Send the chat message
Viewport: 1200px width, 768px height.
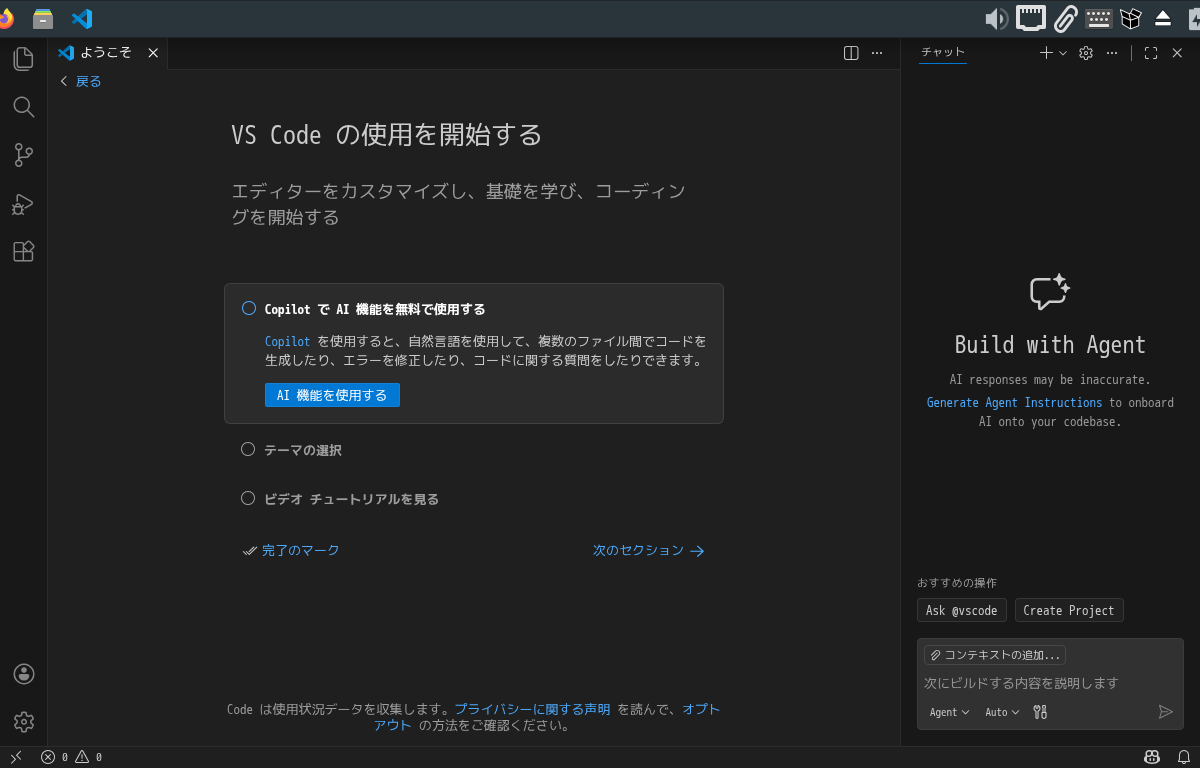(x=1165, y=712)
